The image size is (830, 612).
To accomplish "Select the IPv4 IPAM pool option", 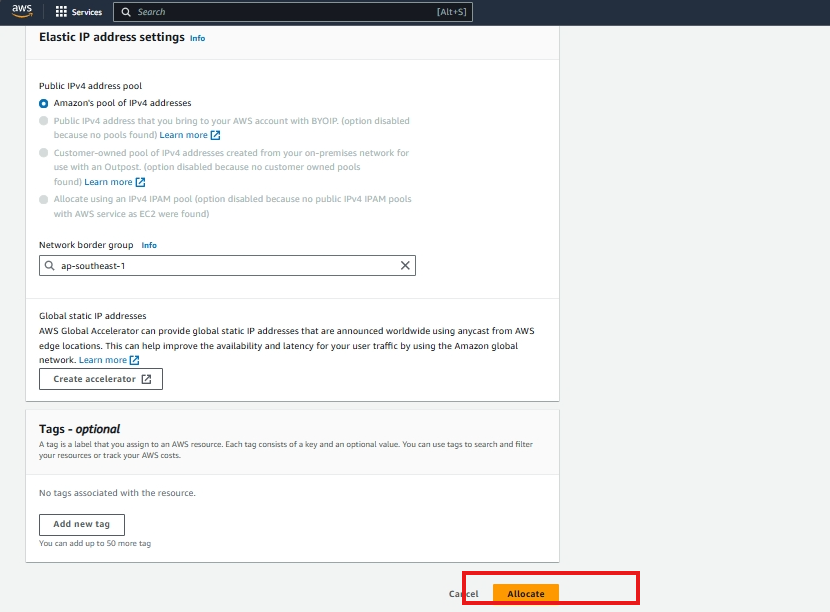I will coord(43,199).
